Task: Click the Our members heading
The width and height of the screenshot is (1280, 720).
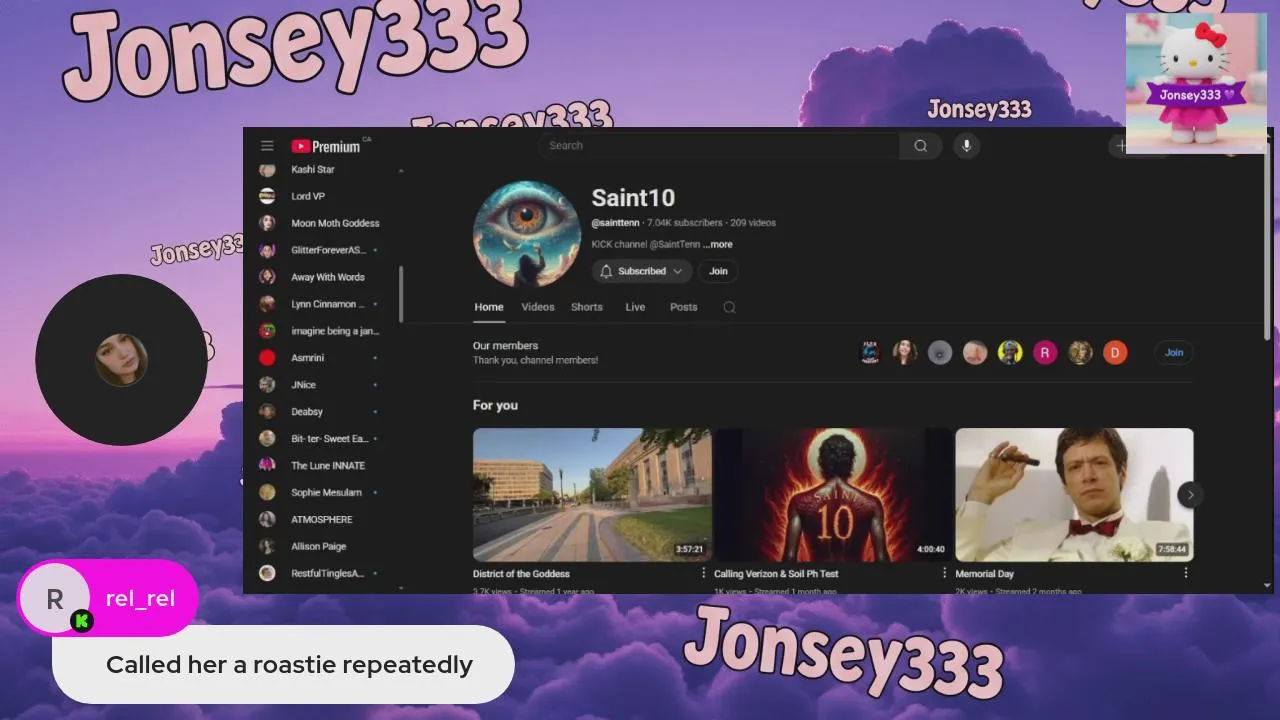Action: [x=505, y=346]
